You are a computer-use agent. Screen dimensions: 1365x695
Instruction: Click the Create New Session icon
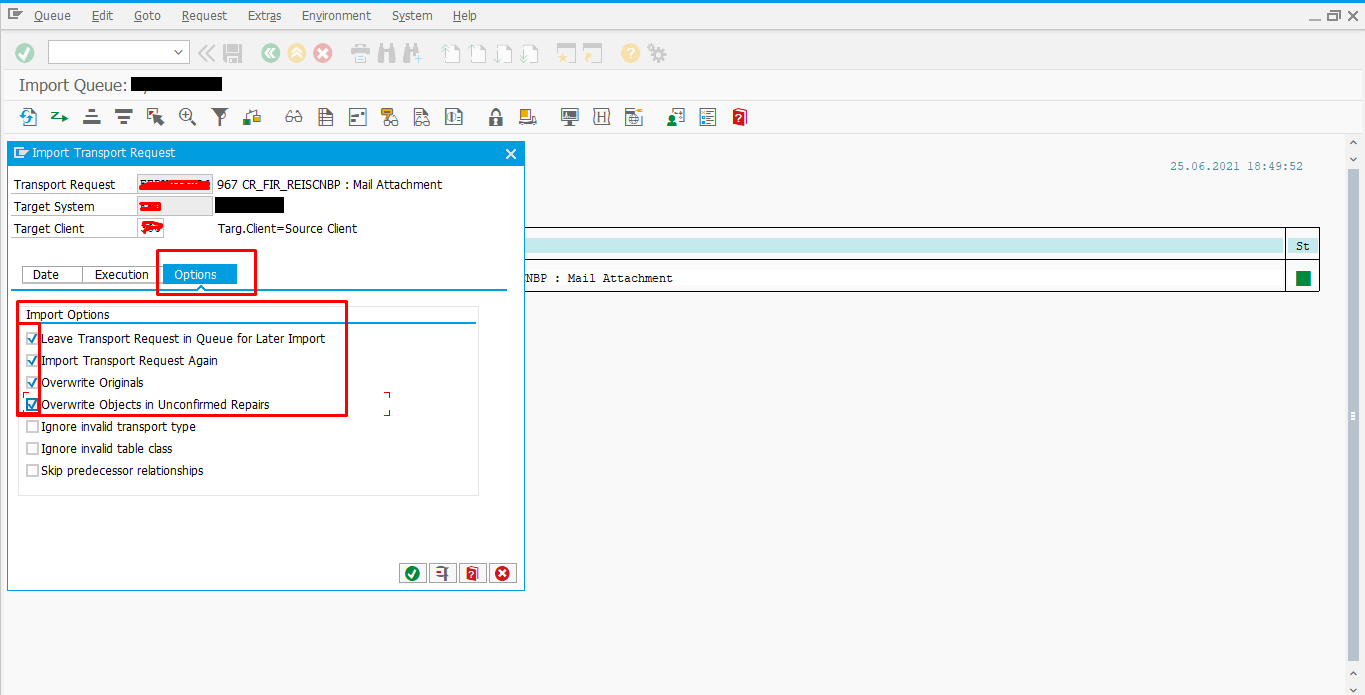coord(567,53)
